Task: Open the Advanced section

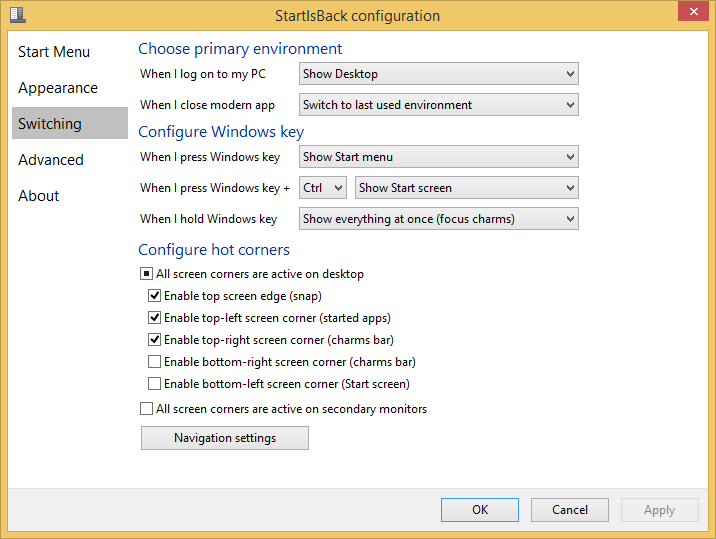Action: point(51,160)
